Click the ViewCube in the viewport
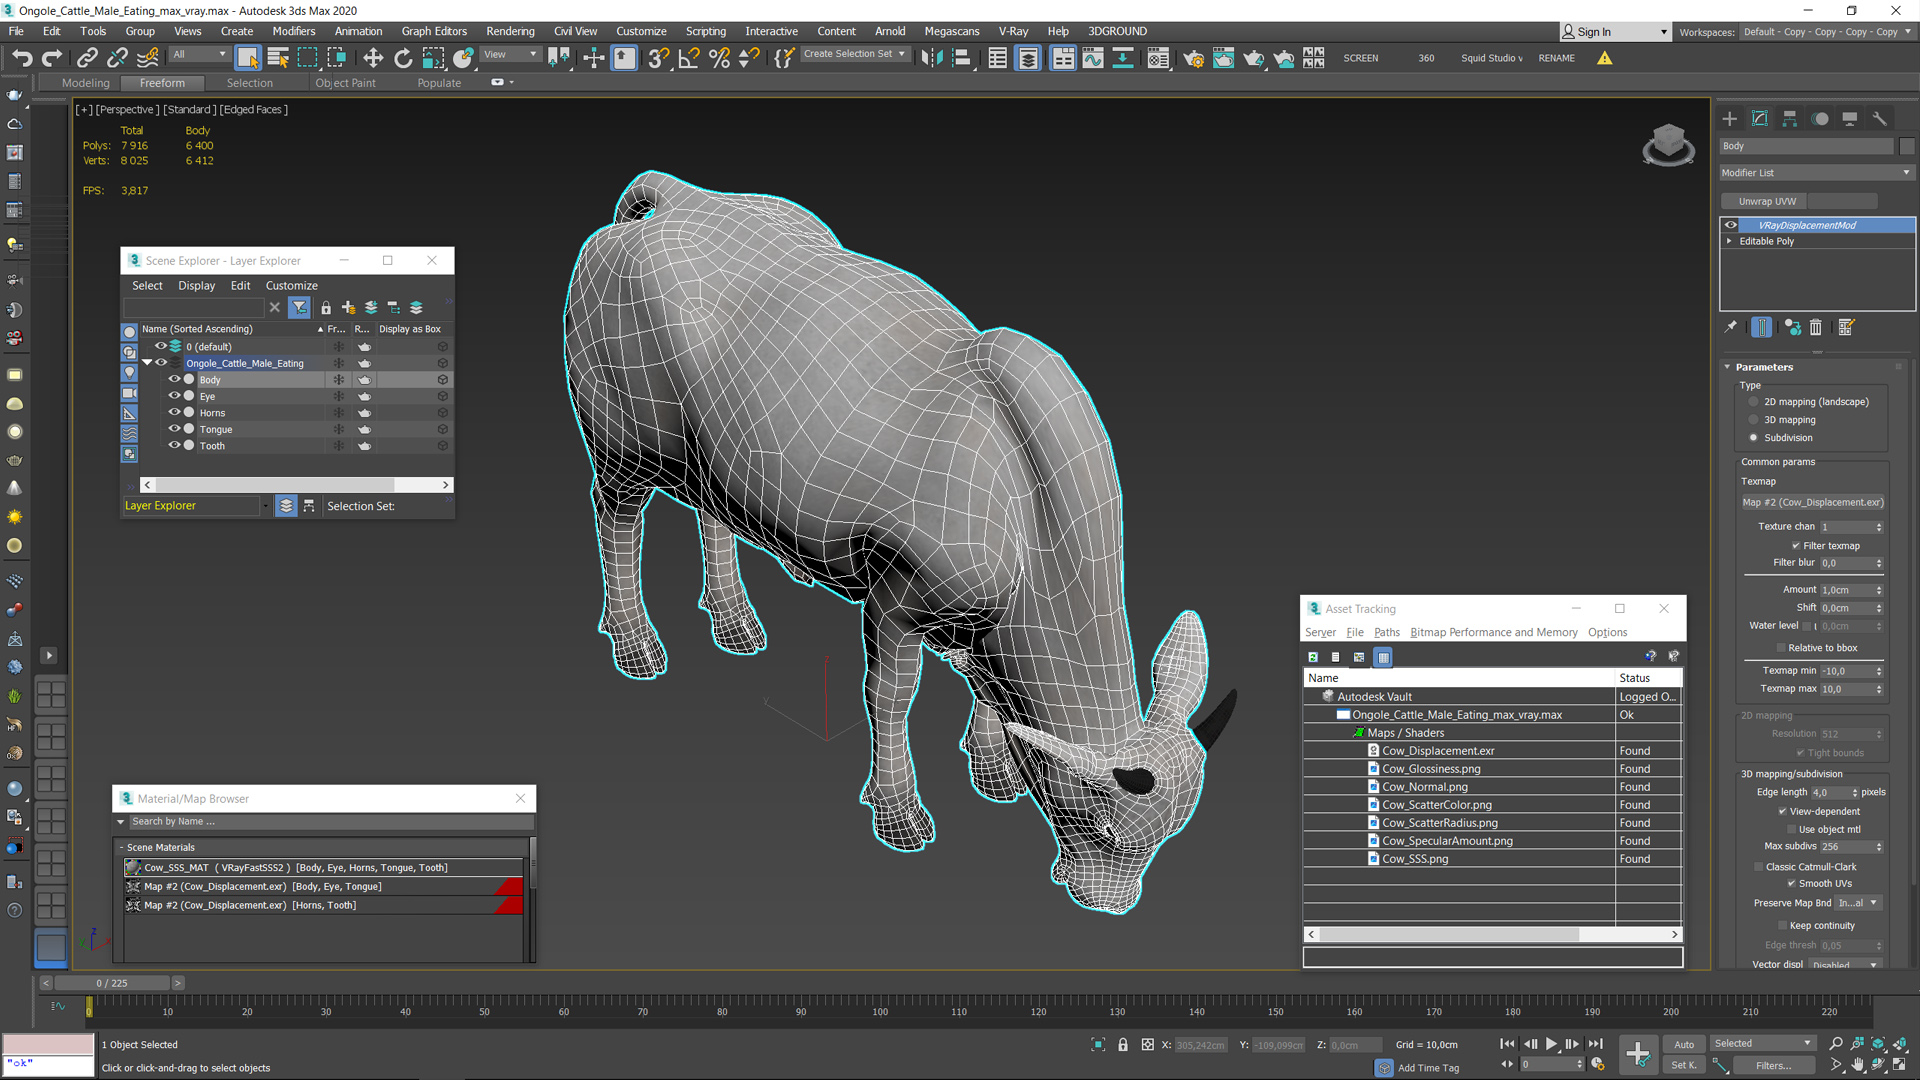The width and height of the screenshot is (1920, 1080). (x=1668, y=144)
